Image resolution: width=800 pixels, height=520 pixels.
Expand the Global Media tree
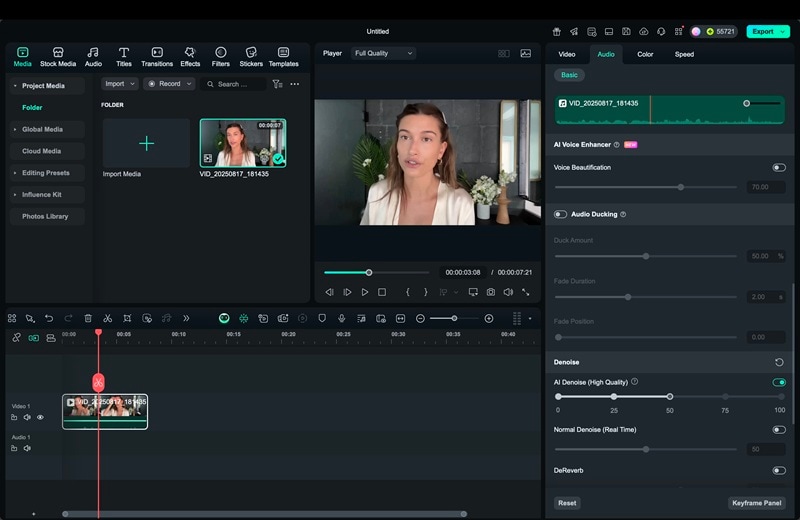tap(15, 130)
